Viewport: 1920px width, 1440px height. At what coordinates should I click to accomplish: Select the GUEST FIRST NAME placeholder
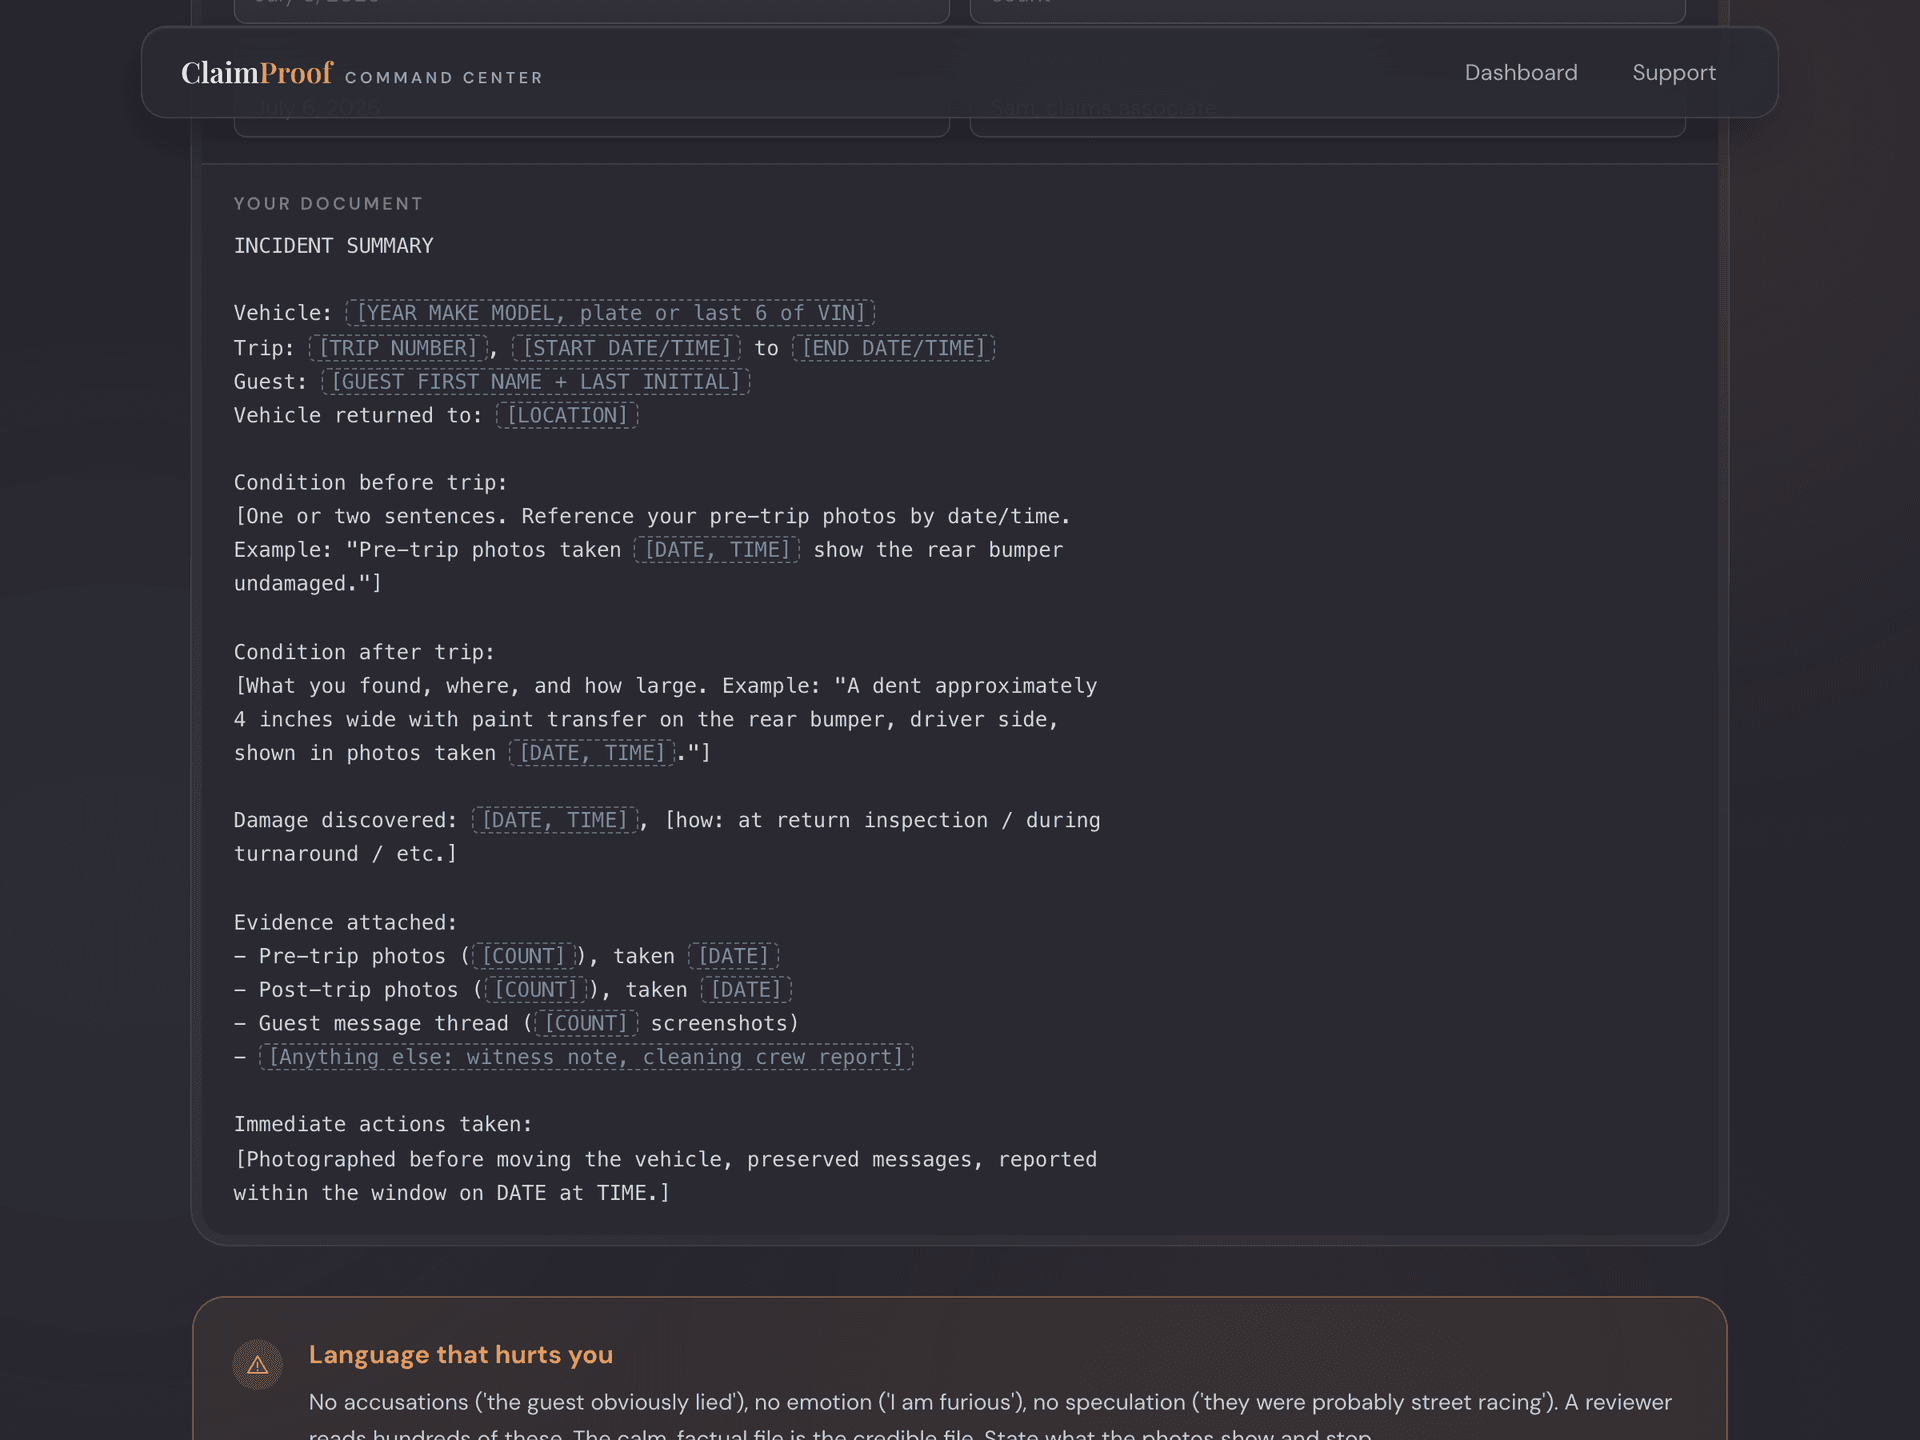coord(536,382)
